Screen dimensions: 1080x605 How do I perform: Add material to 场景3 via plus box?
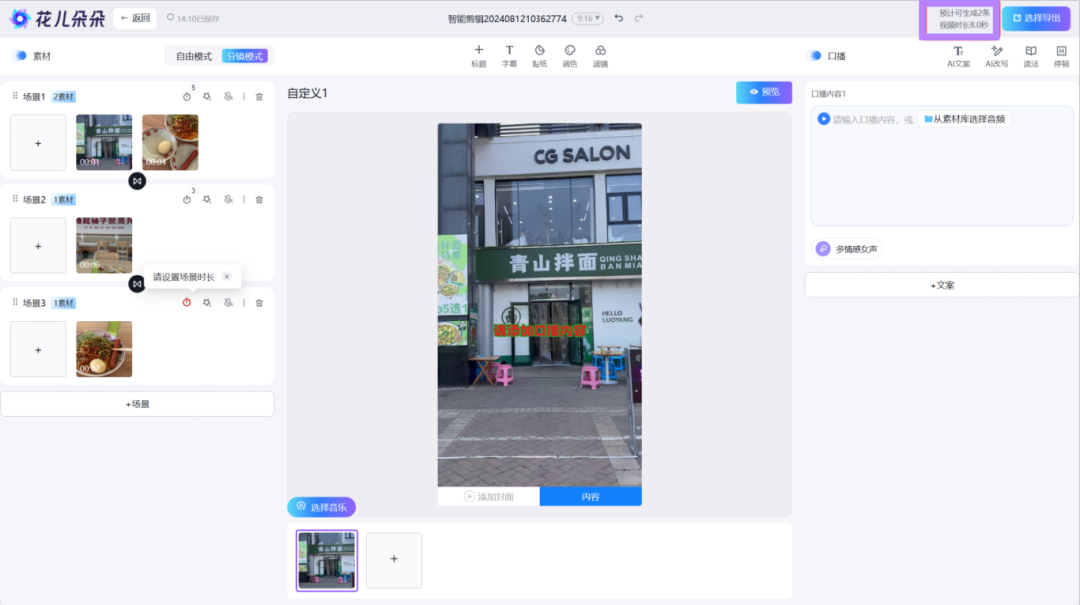pos(38,349)
